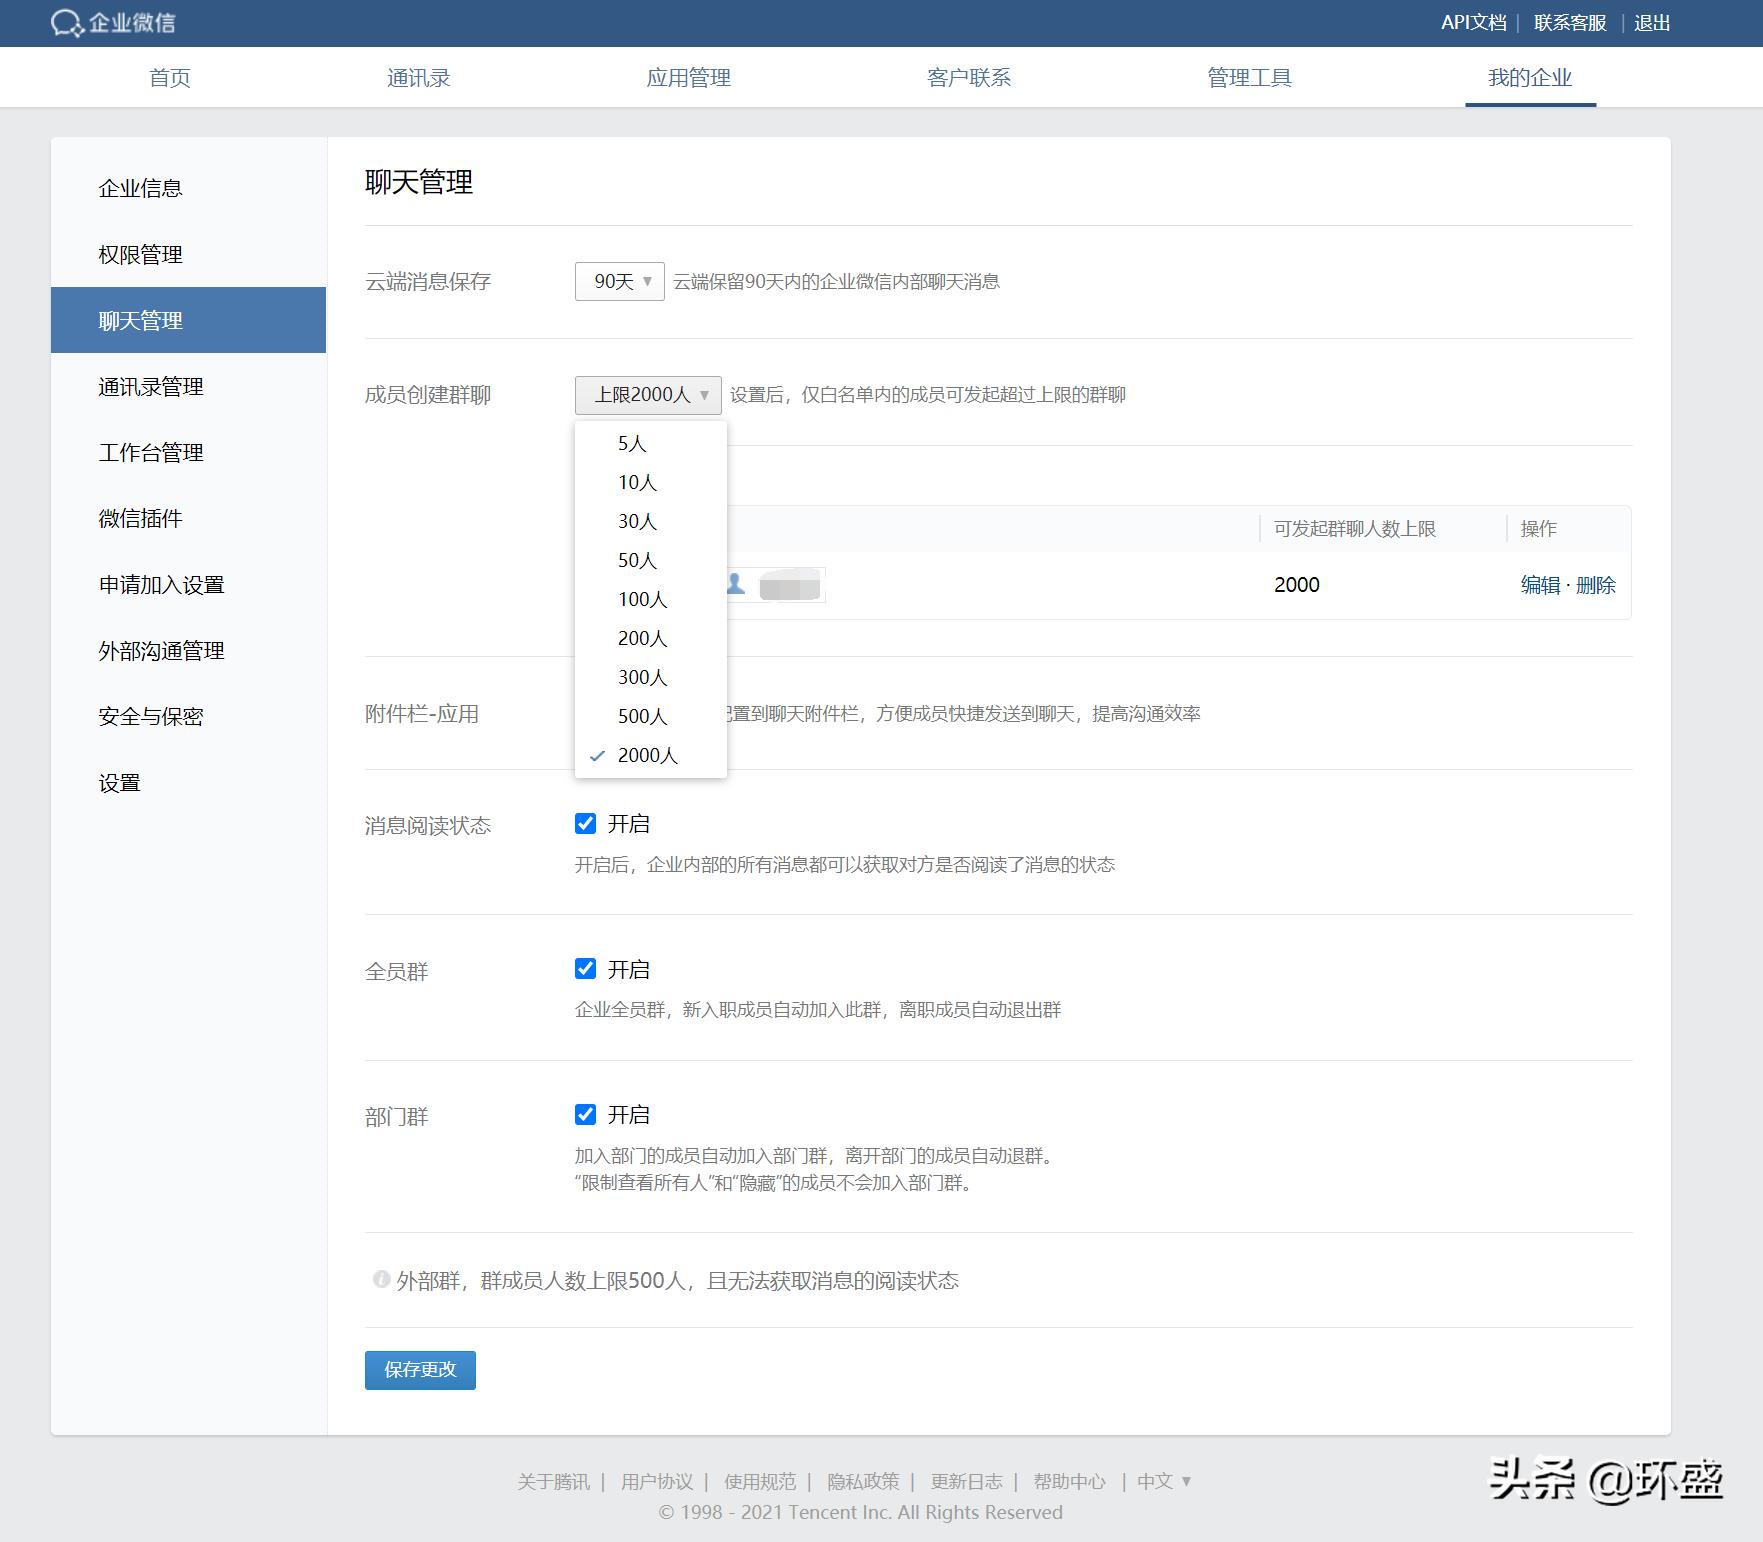Click the member avatar icon in whitelist row
Viewport: 1763px width, 1542px height.
[x=736, y=585]
